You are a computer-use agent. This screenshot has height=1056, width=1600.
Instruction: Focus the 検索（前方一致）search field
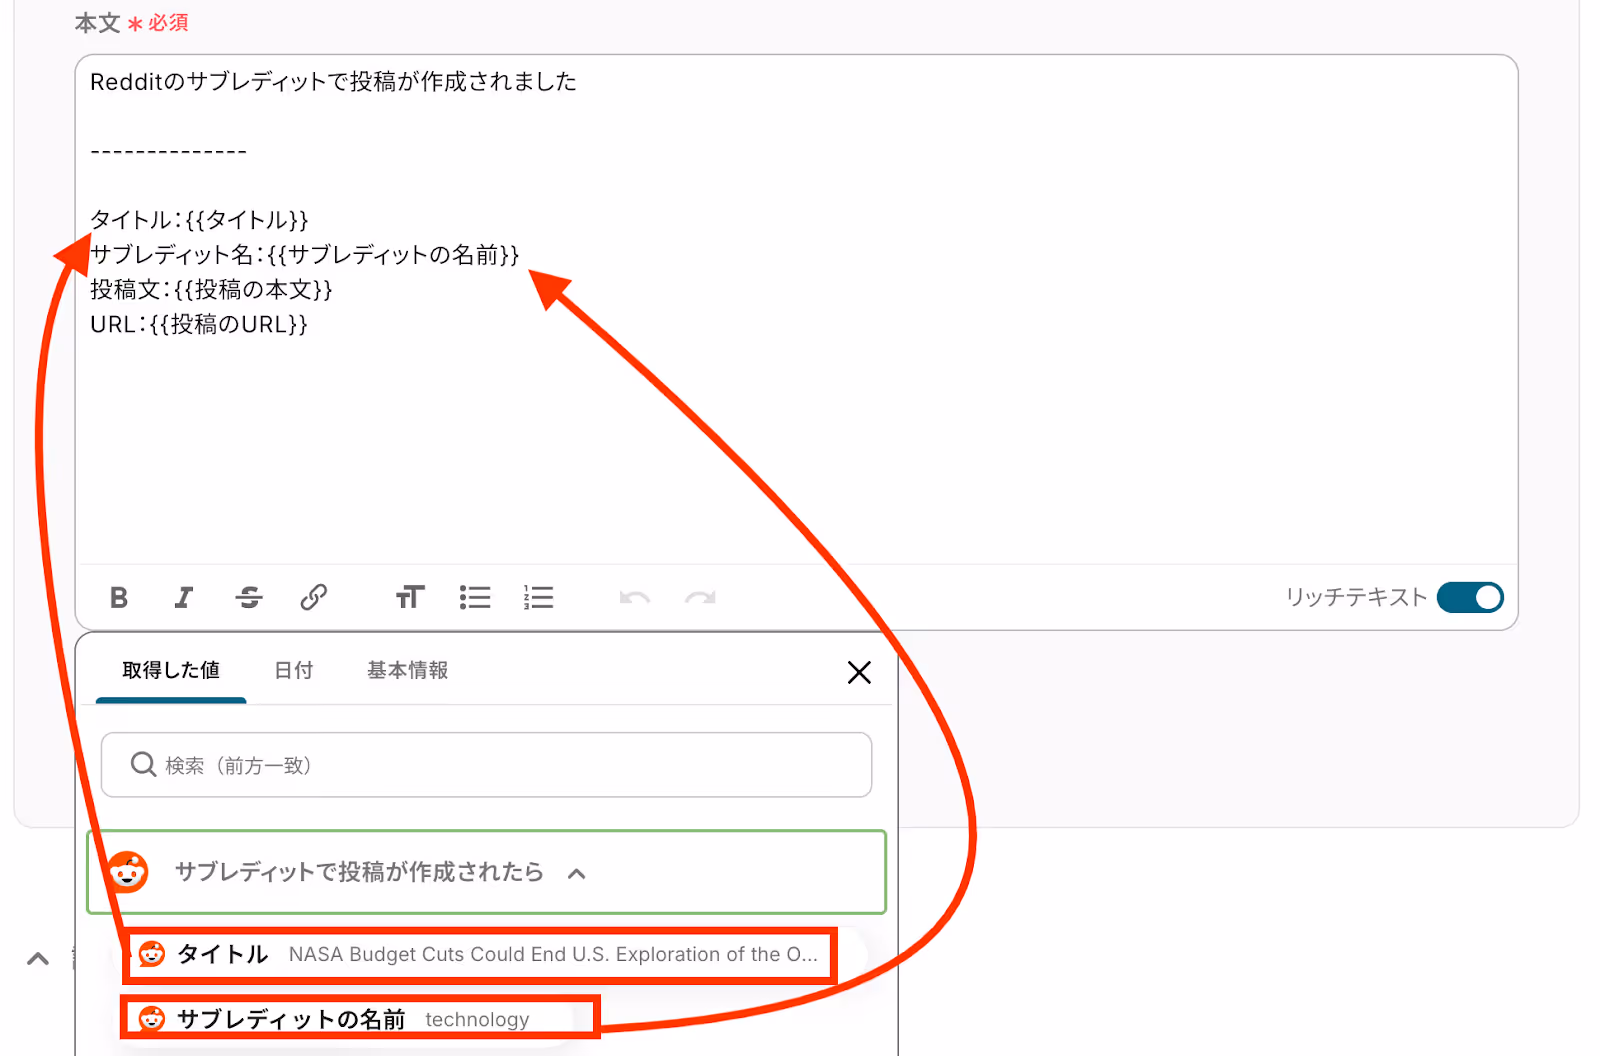click(486, 765)
